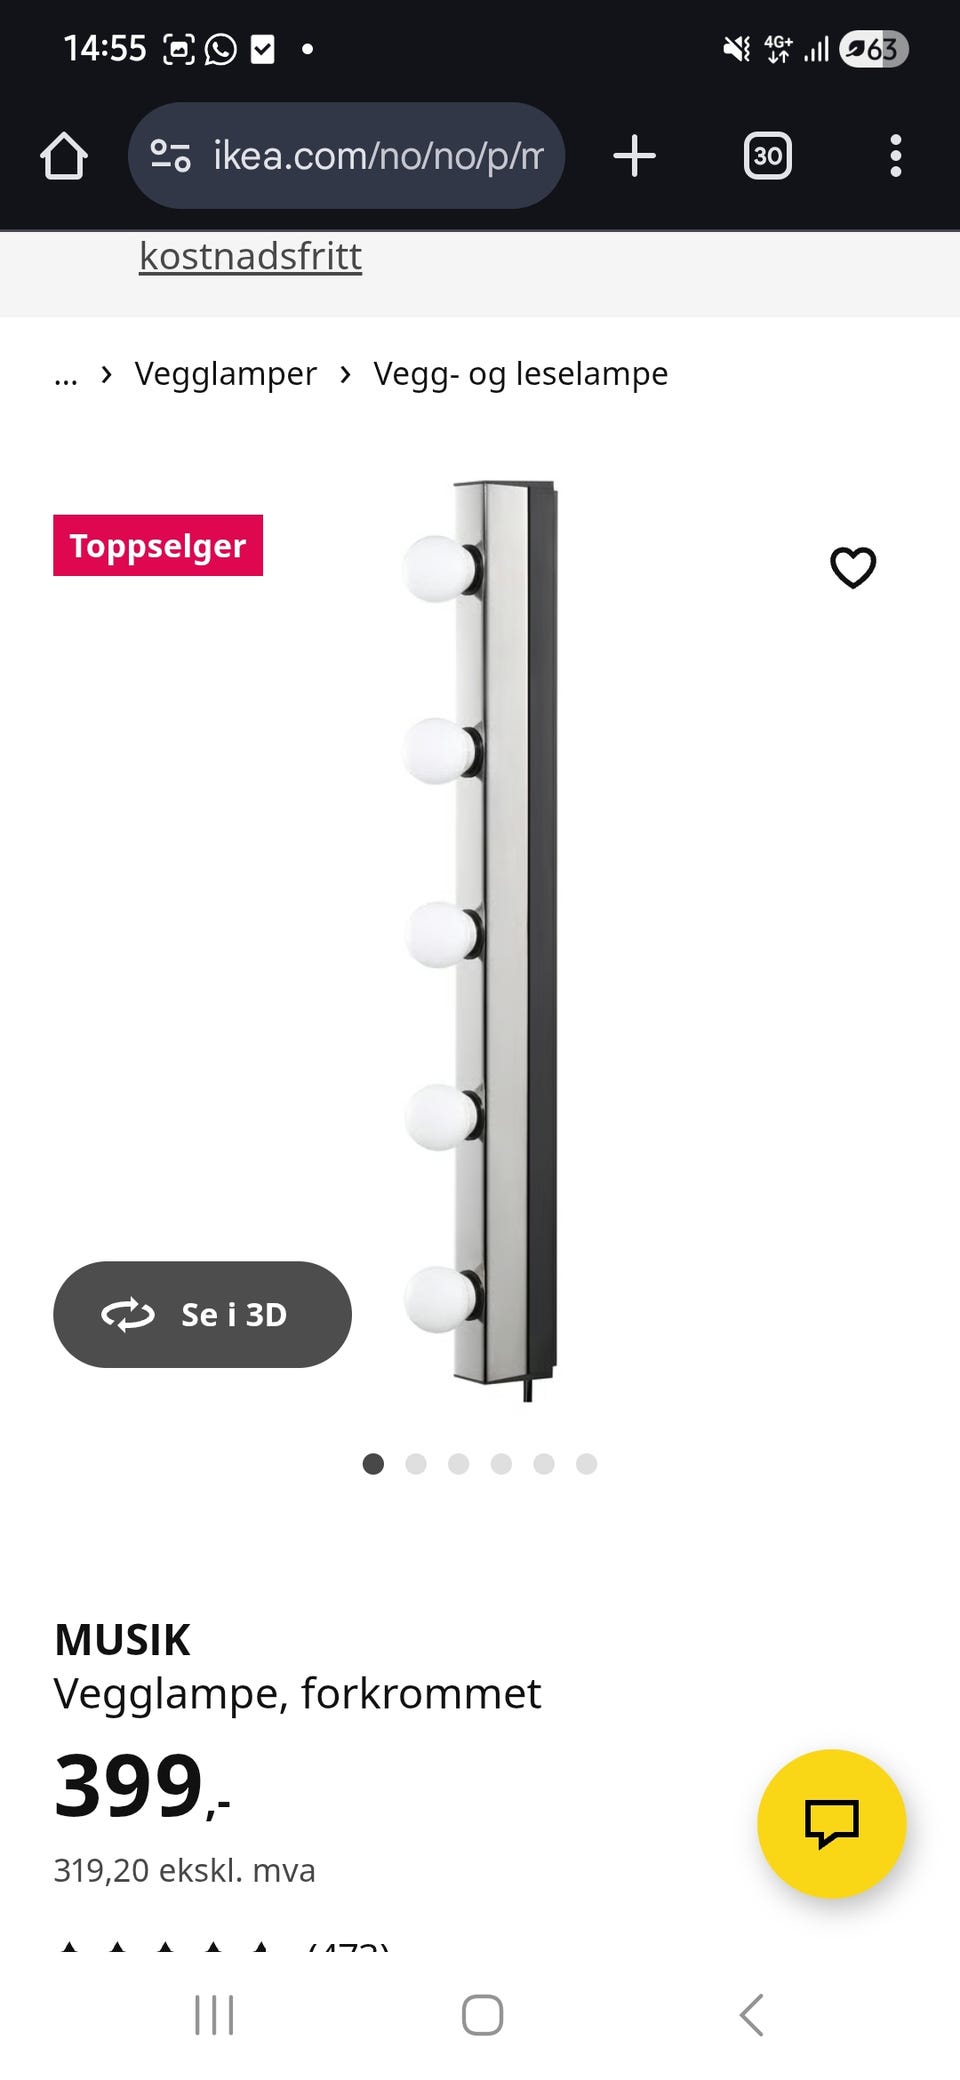Select the fourth image carousel dot
The width and height of the screenshot is (960, 2080).
pos(501,1464)
